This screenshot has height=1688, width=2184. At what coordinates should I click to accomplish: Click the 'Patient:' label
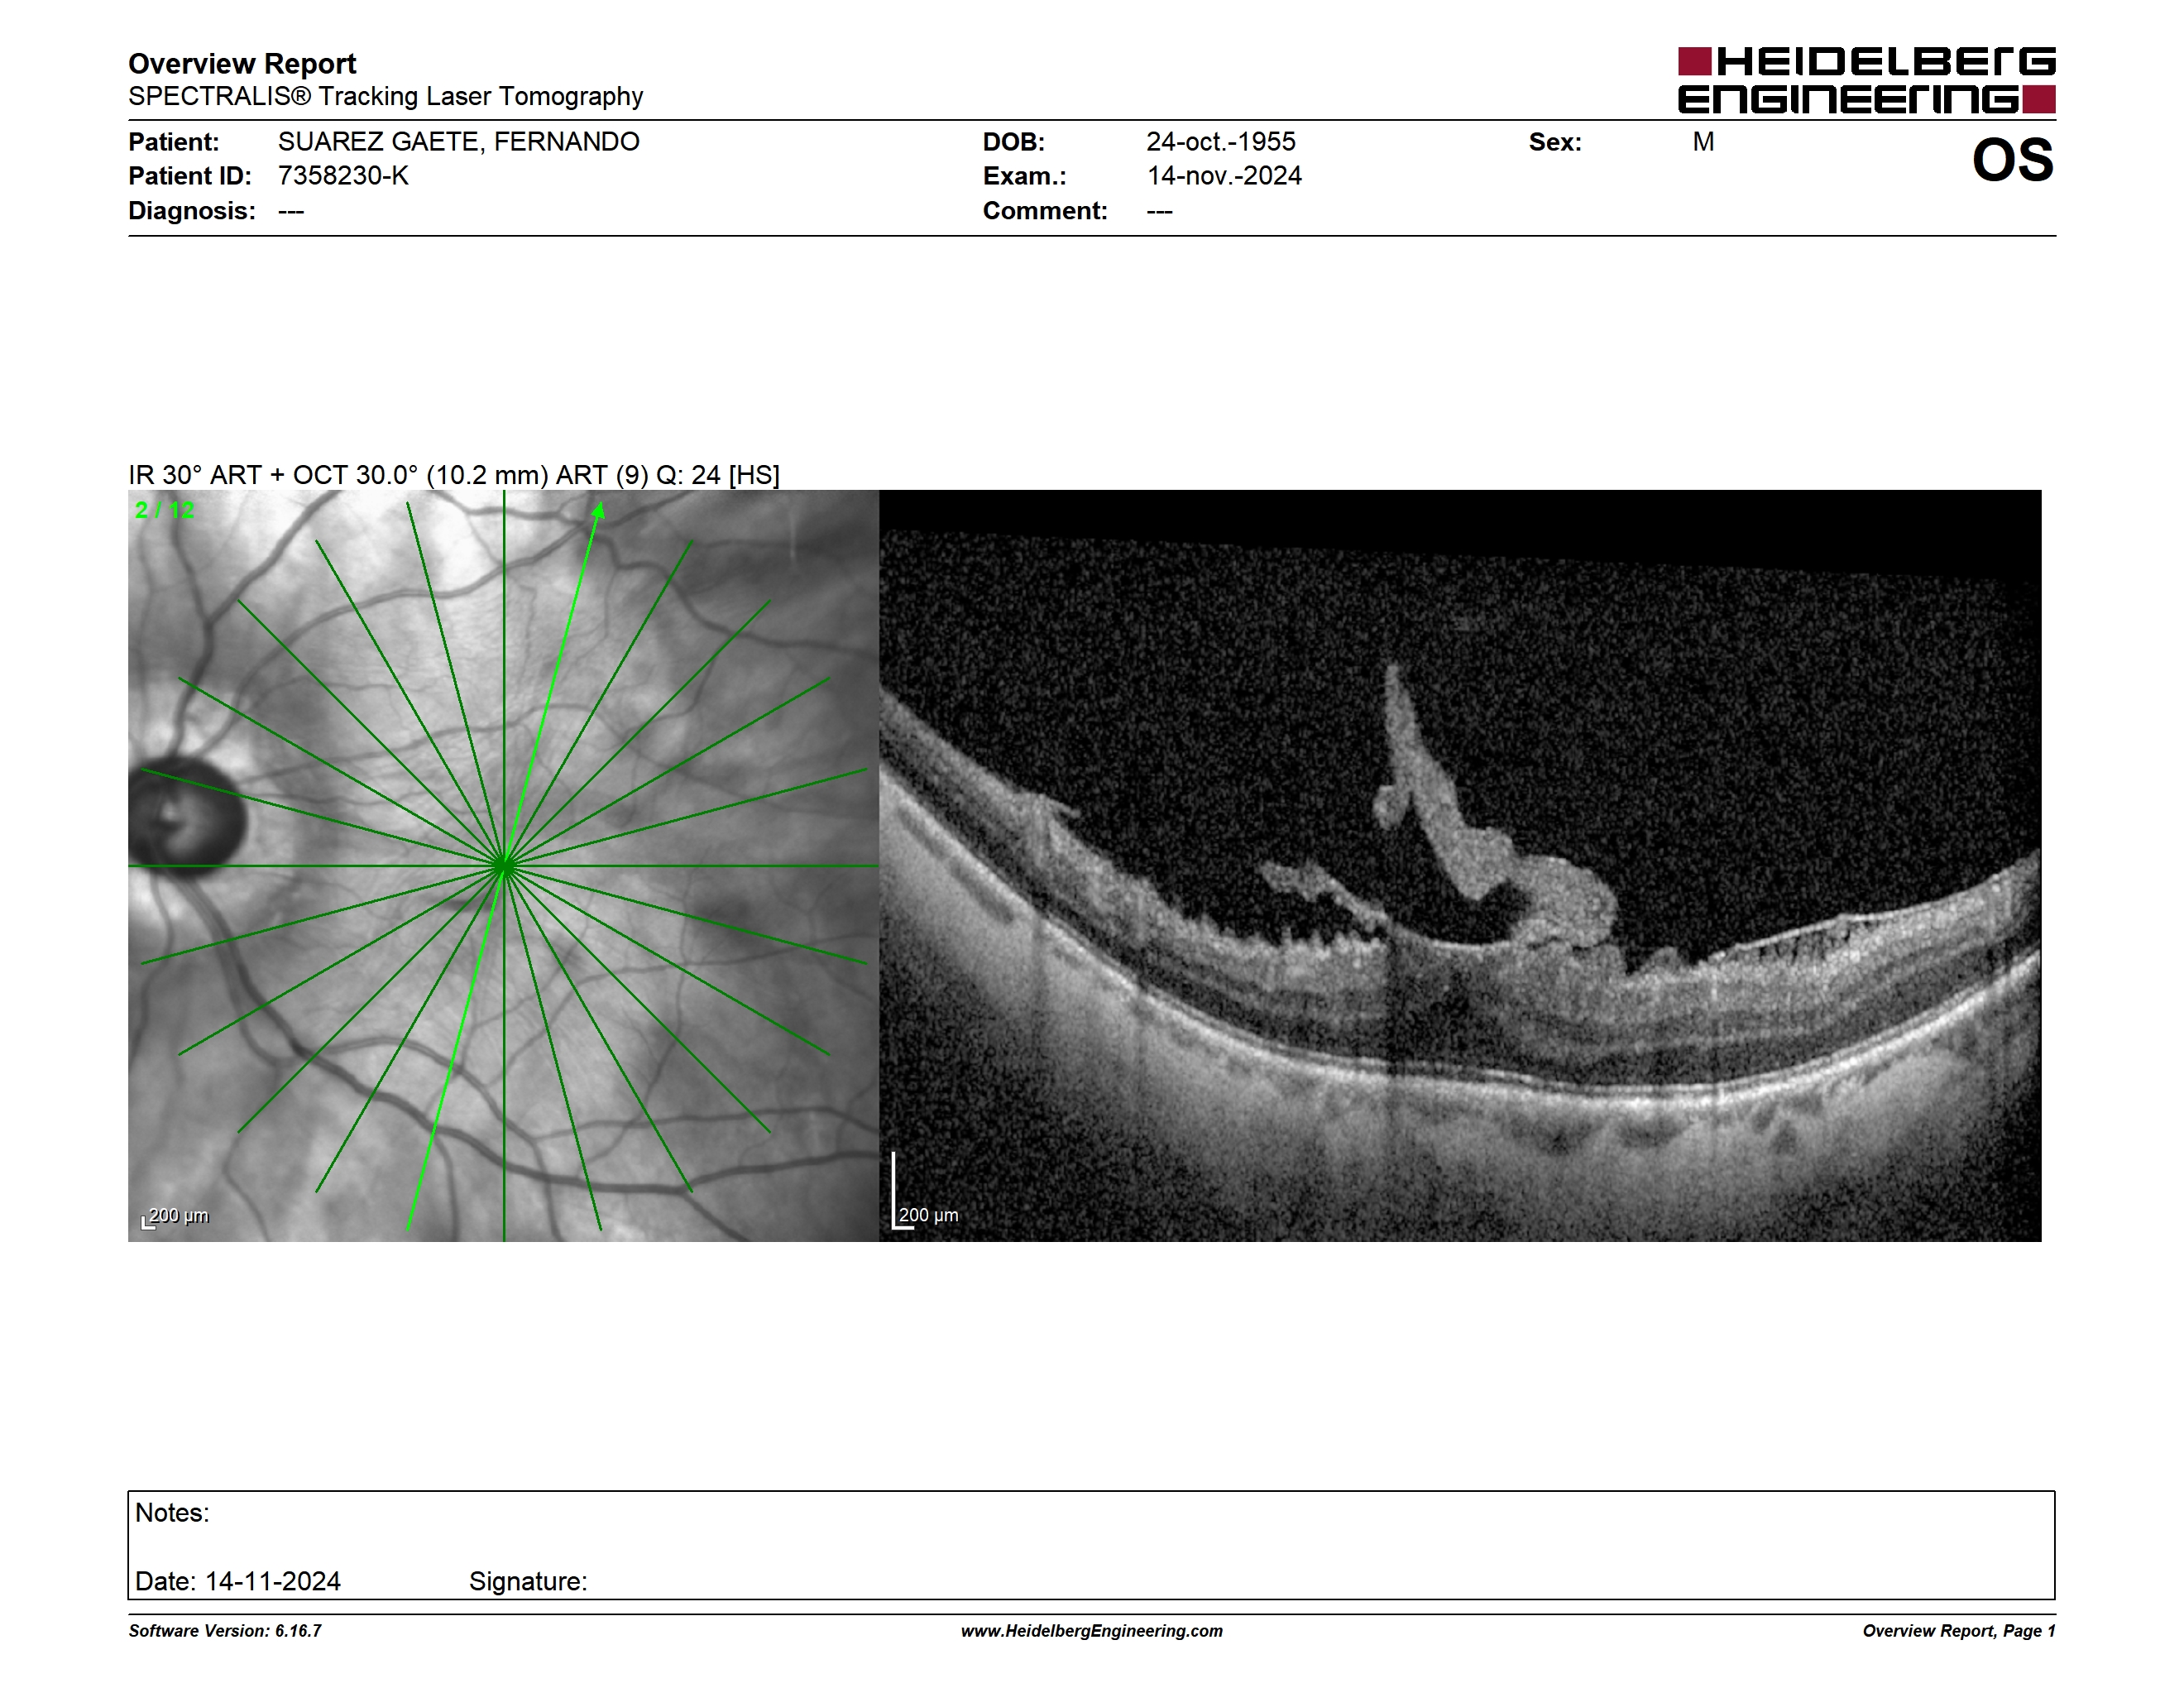point(174,142)
